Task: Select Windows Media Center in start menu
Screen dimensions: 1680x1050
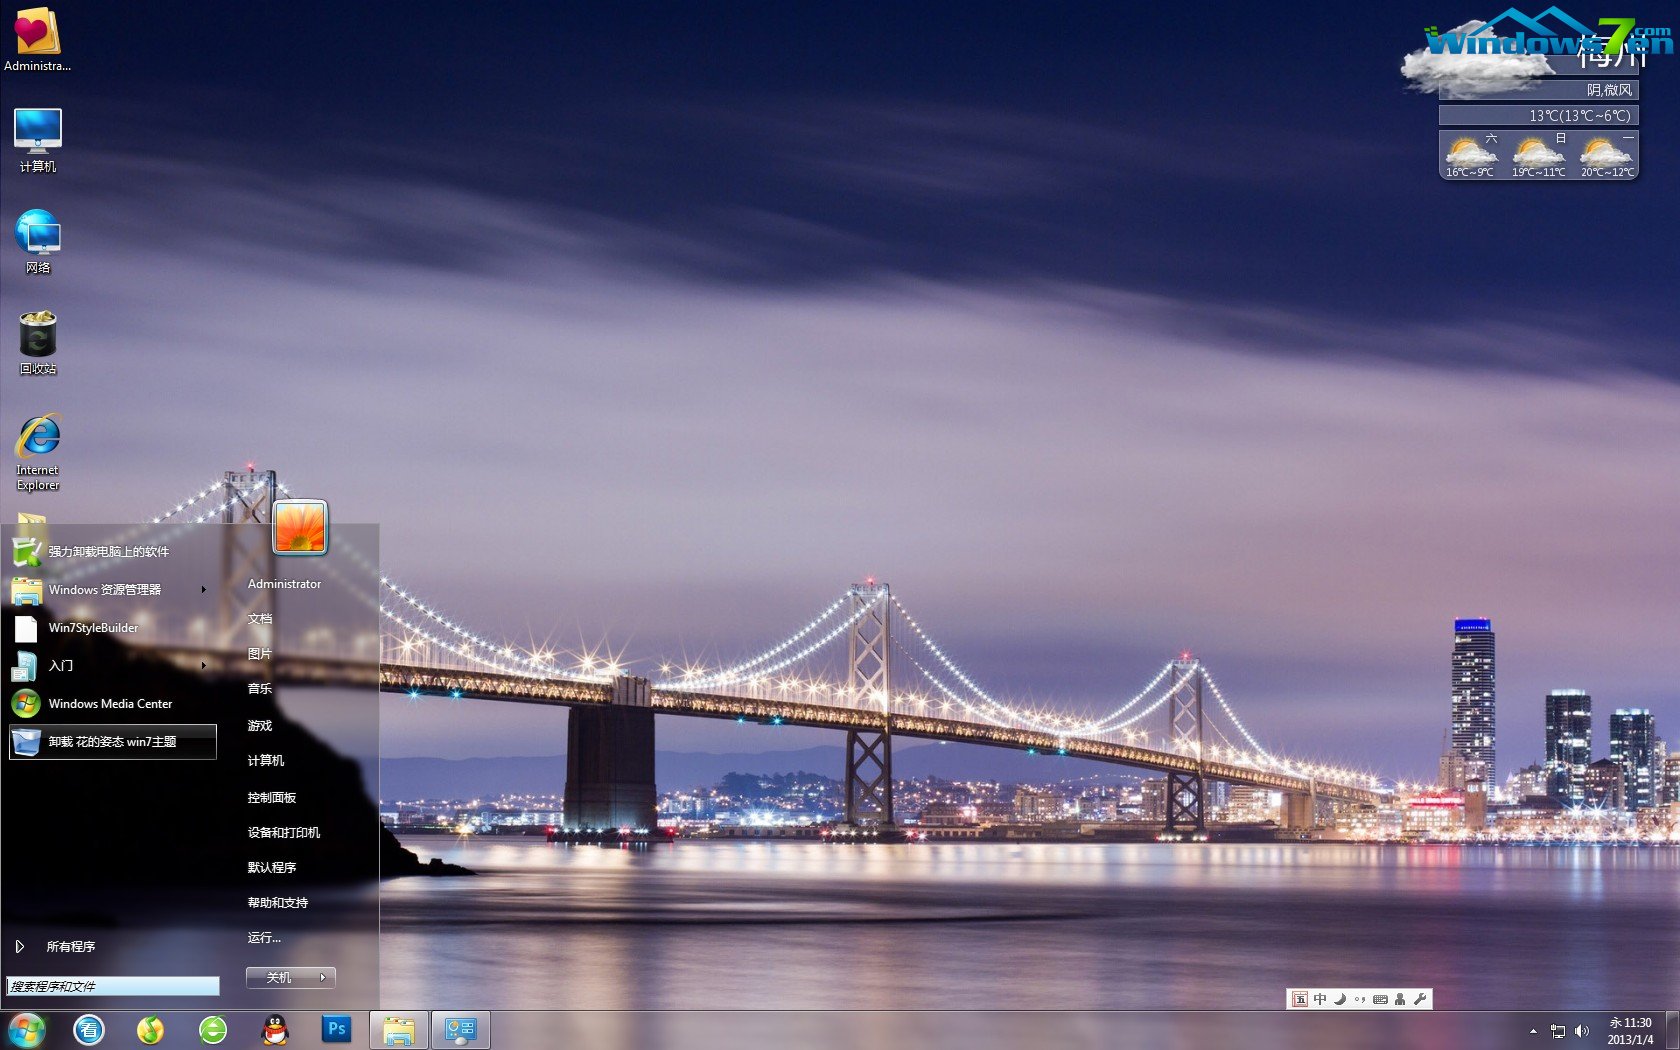Action: click(x=110, y=704)
